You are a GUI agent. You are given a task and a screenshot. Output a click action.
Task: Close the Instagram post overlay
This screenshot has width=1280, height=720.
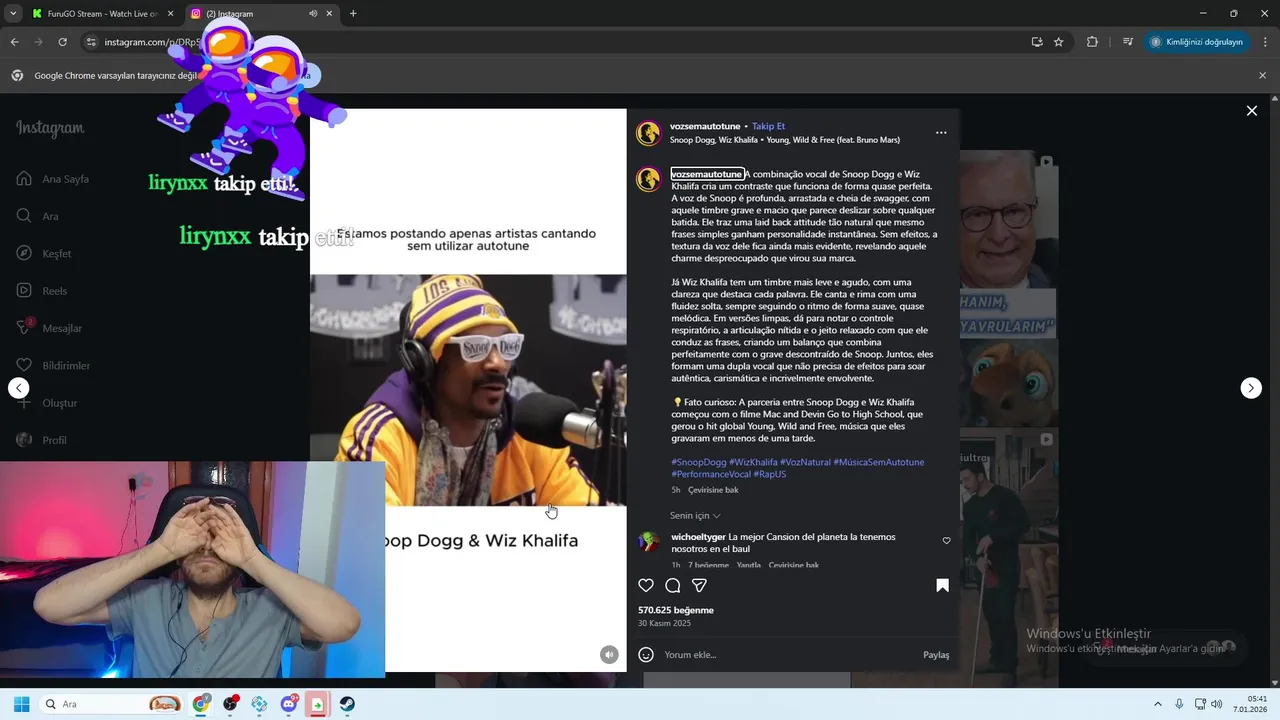[x=1251, y=111]
